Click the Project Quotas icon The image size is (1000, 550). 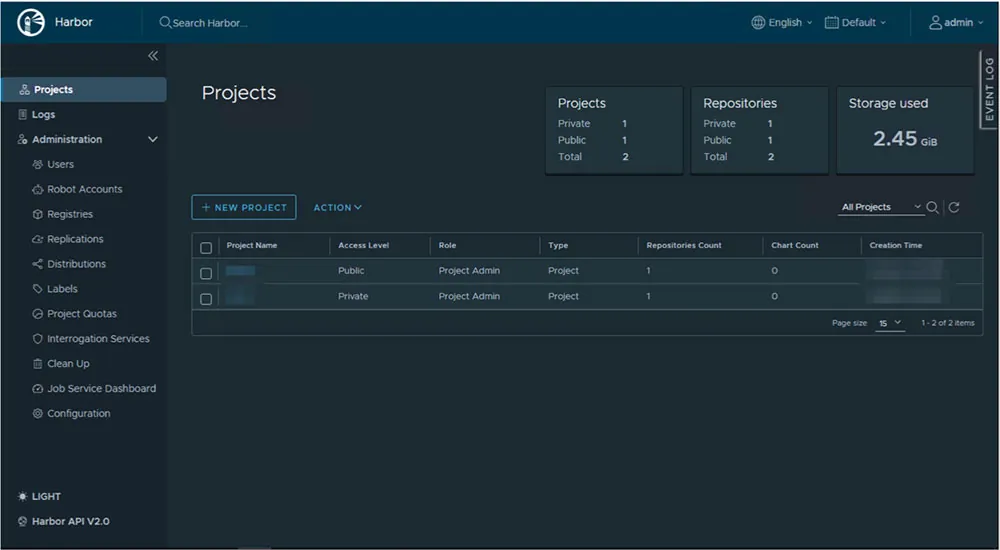(x=38, y=314)
